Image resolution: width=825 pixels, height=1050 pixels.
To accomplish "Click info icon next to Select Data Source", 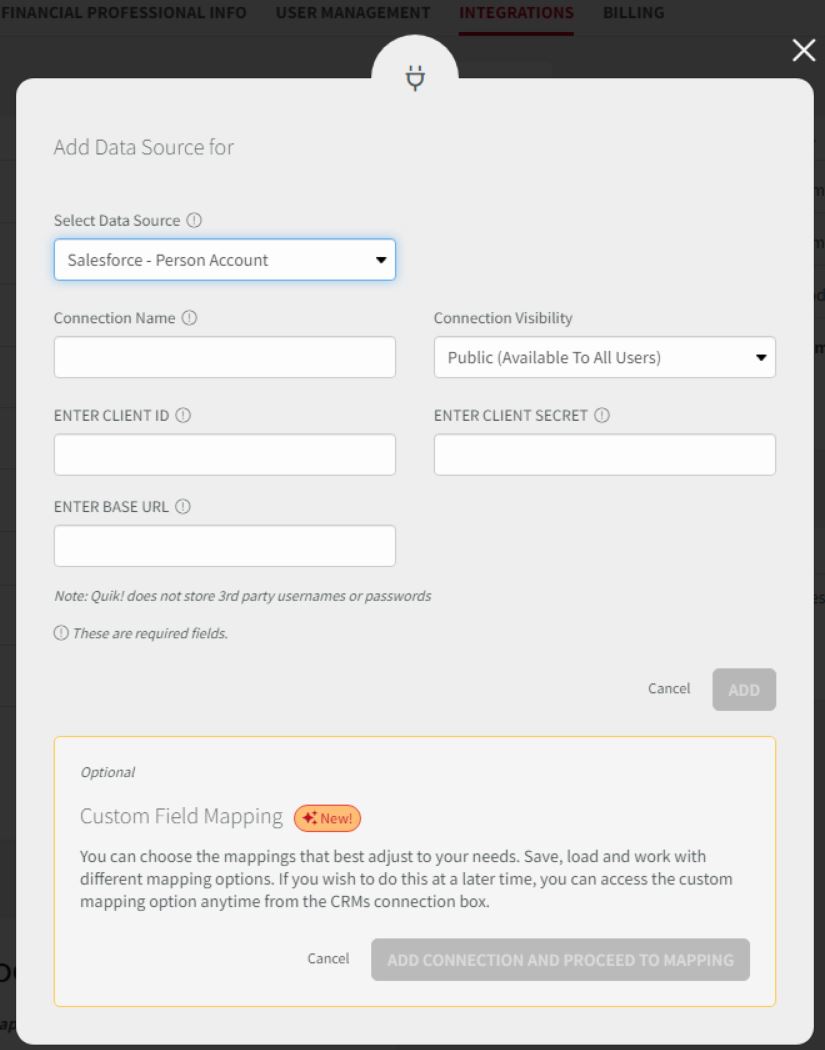I will point(194,220).
